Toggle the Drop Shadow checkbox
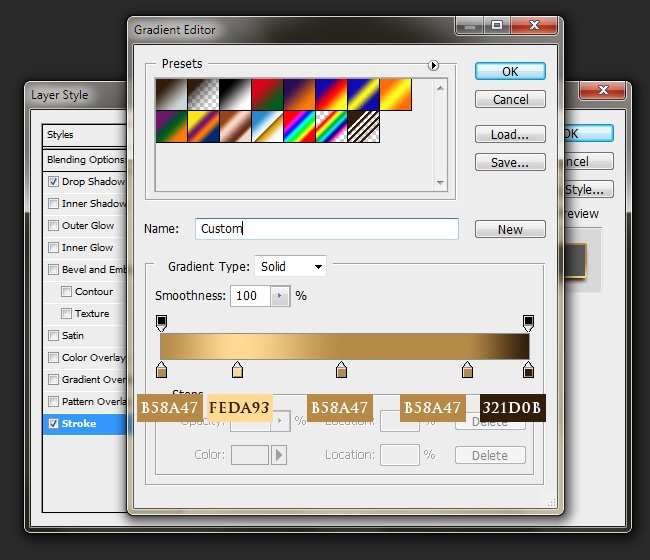The height and width of the screenshot is (560, 650). (53, 182)
